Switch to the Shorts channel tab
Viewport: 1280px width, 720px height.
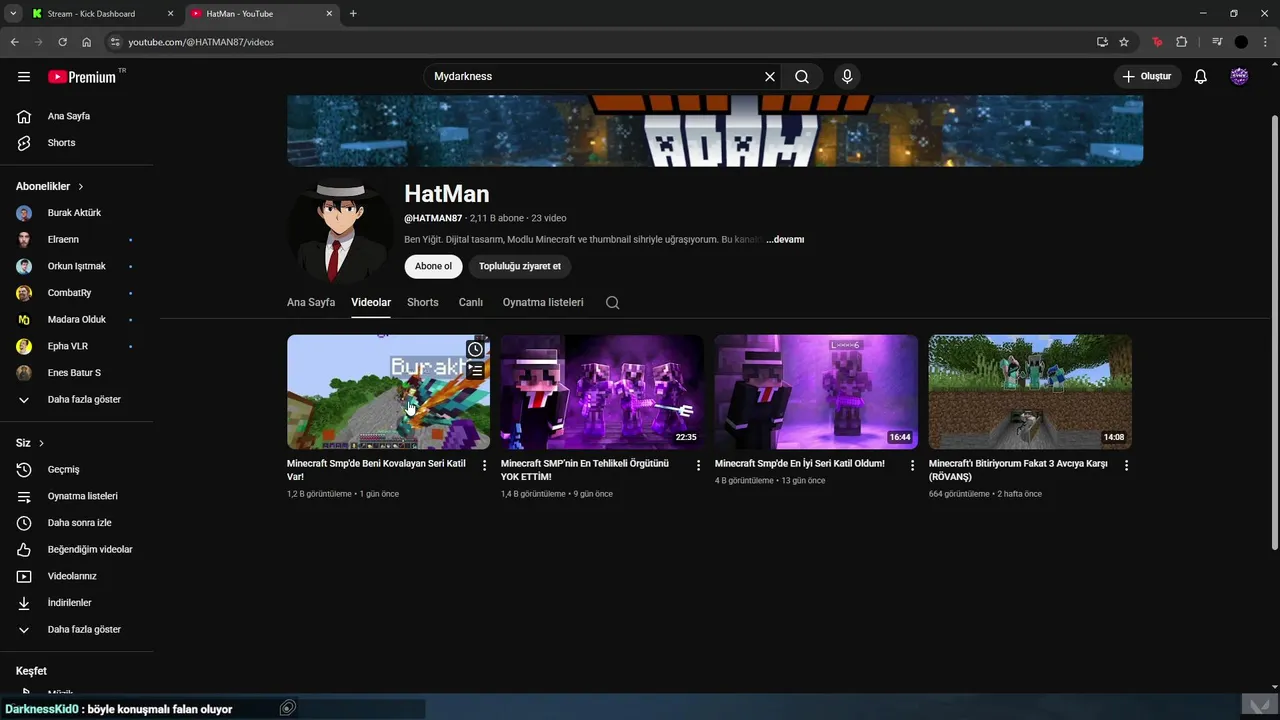[423, 302]
